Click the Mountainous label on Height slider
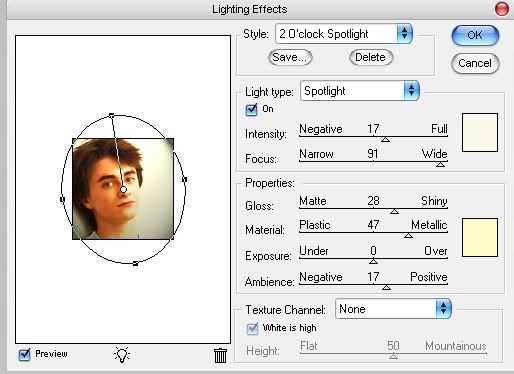Screen dimensions: 514x374 (456, 346)
